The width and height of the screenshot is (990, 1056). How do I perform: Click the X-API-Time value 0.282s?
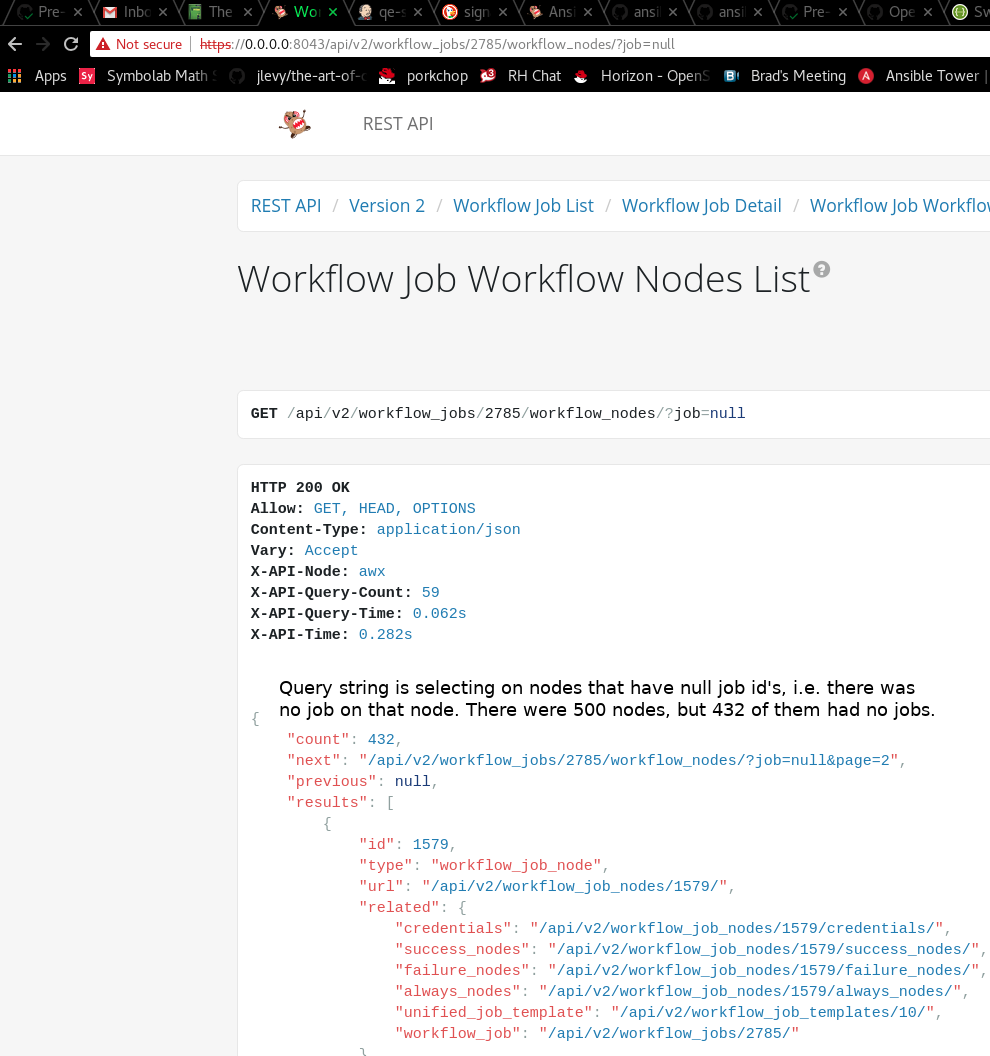(x=385, y=634)
